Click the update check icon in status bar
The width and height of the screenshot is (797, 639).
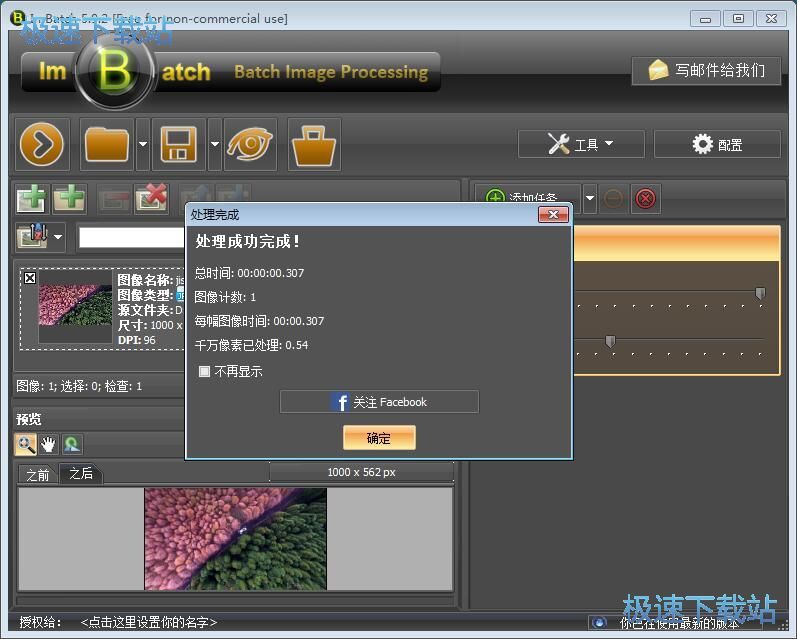(x=599, y=622)
